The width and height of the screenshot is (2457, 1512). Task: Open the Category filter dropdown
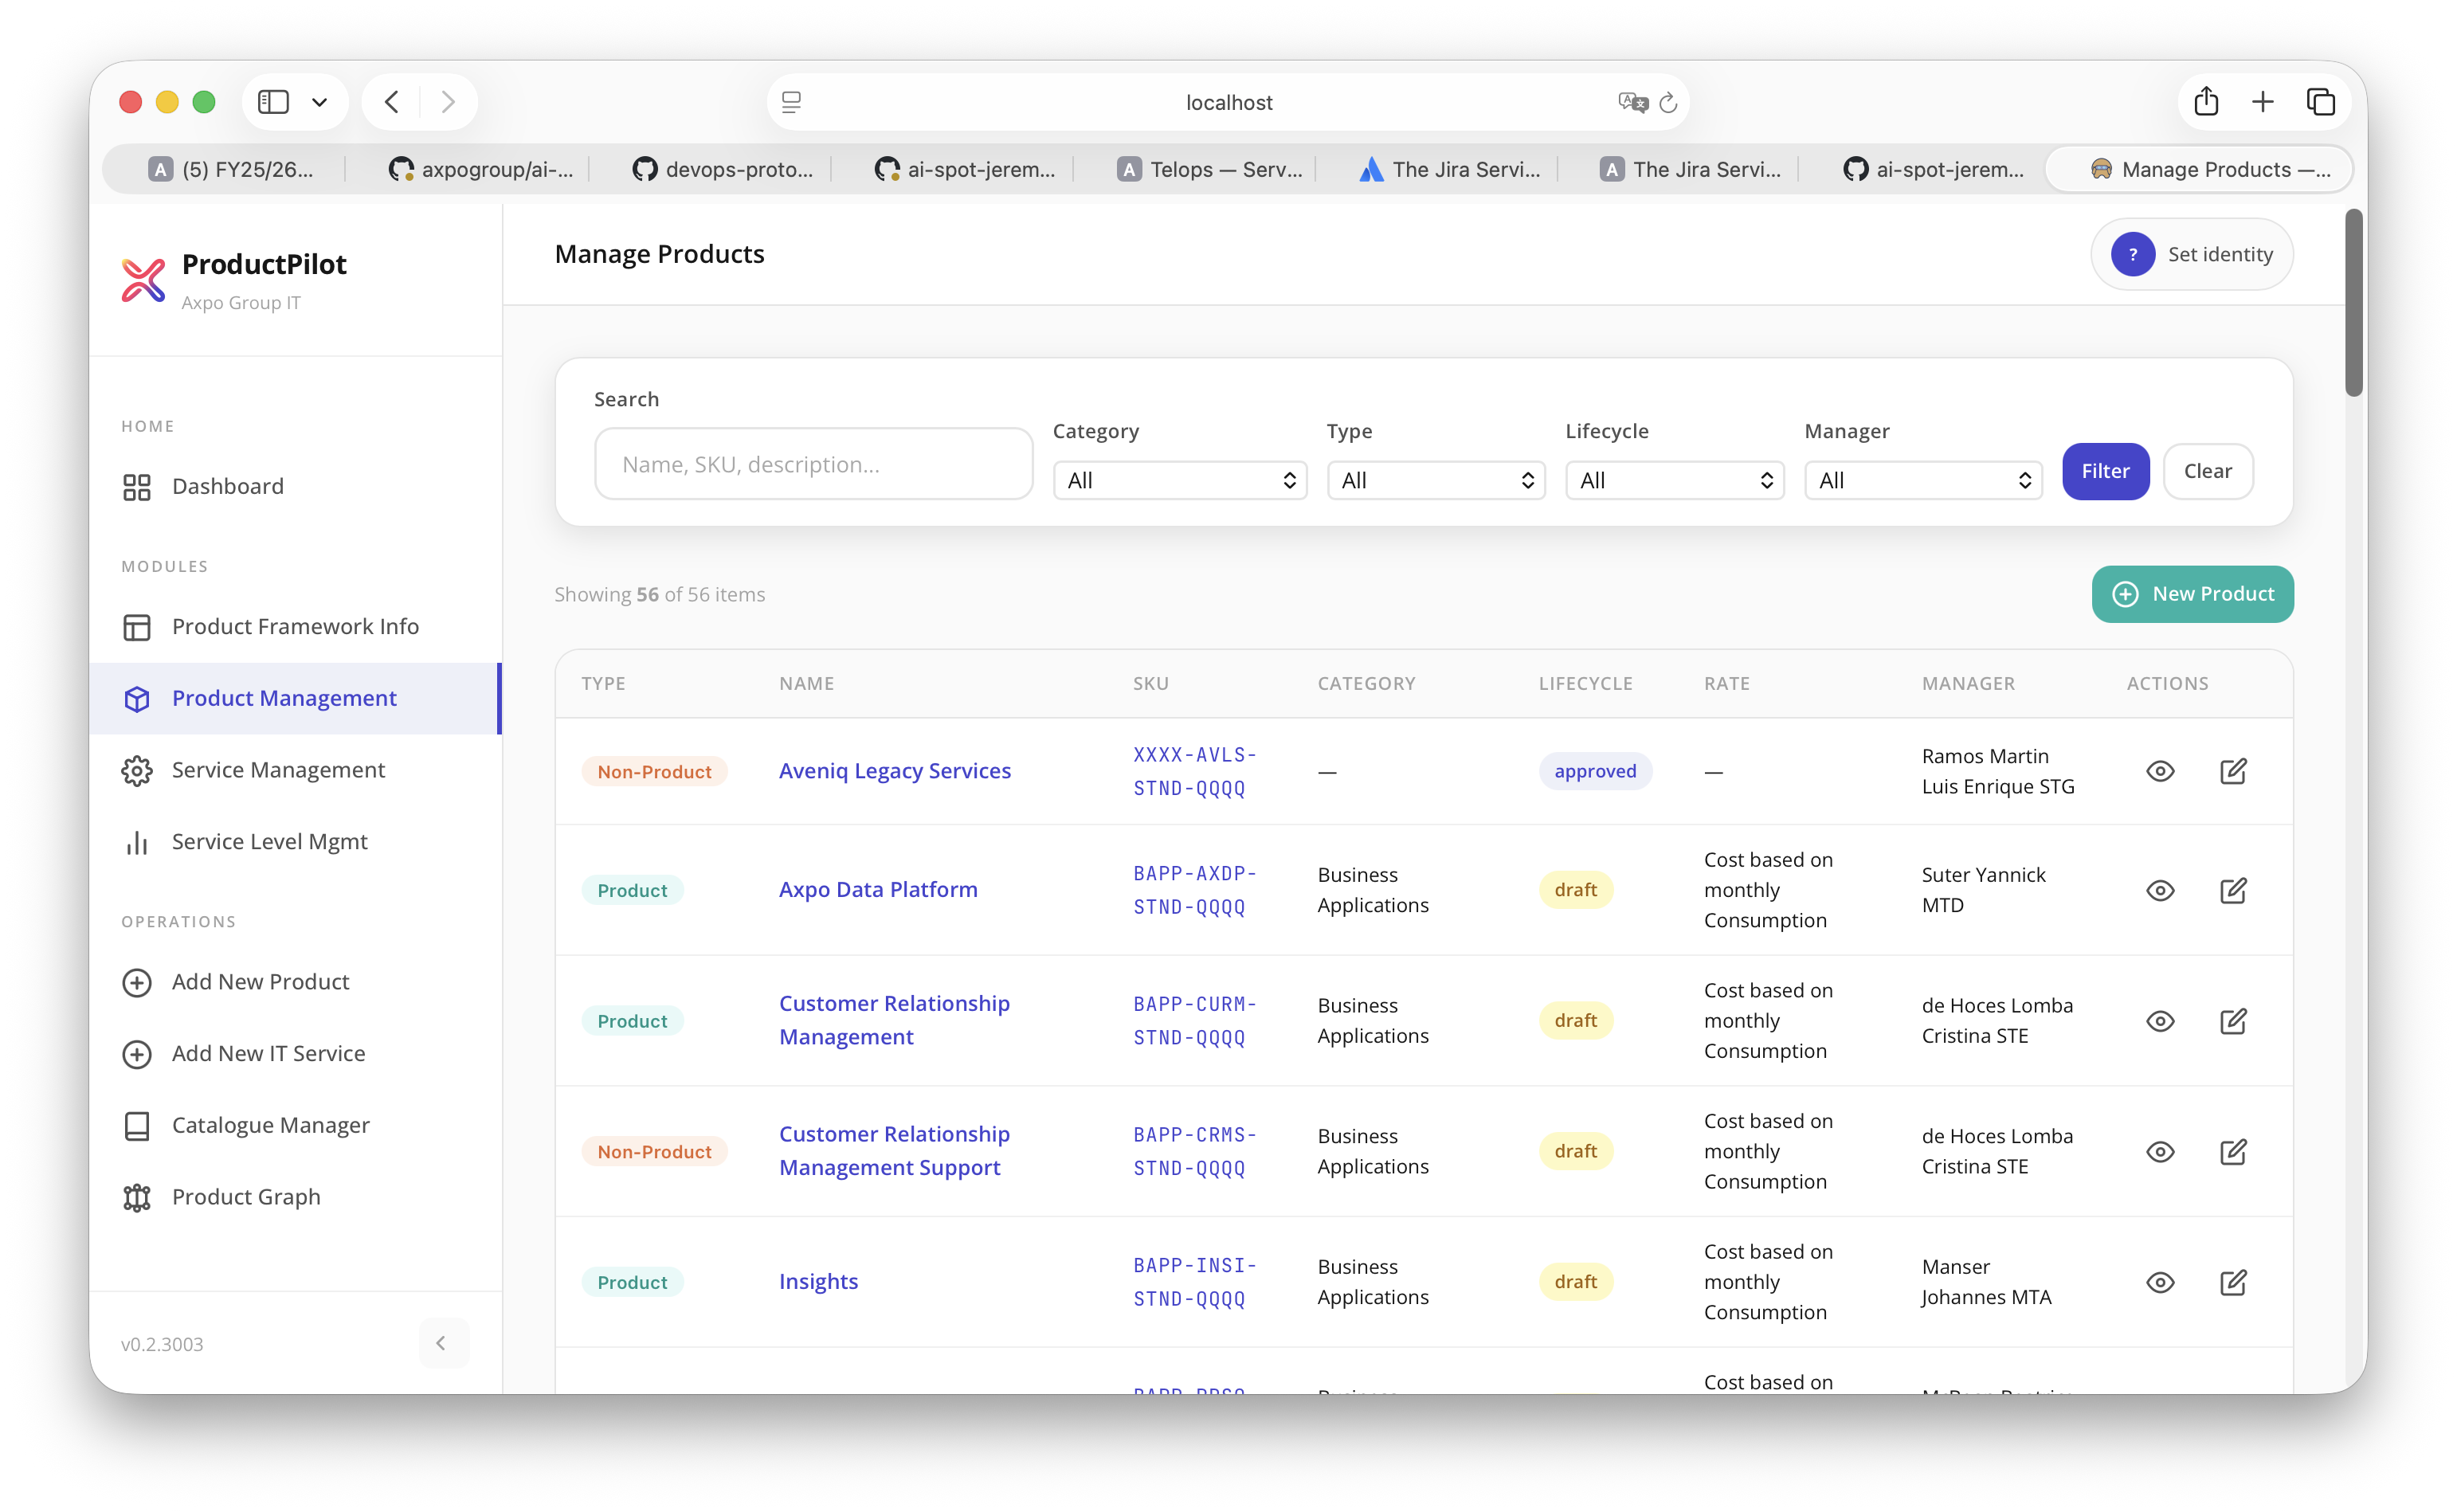[1180, 481]
